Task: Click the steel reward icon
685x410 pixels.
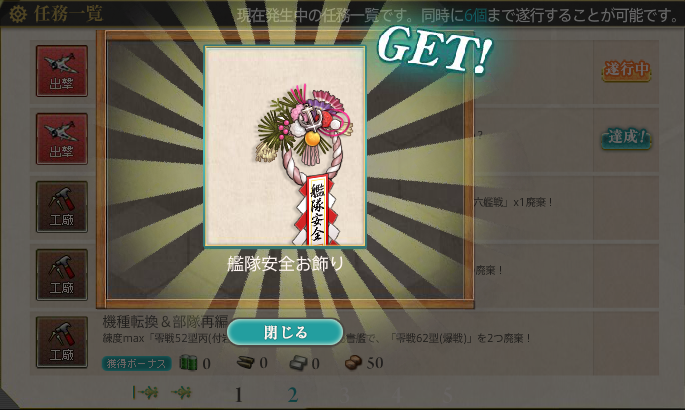Action: tap(298, 362)
